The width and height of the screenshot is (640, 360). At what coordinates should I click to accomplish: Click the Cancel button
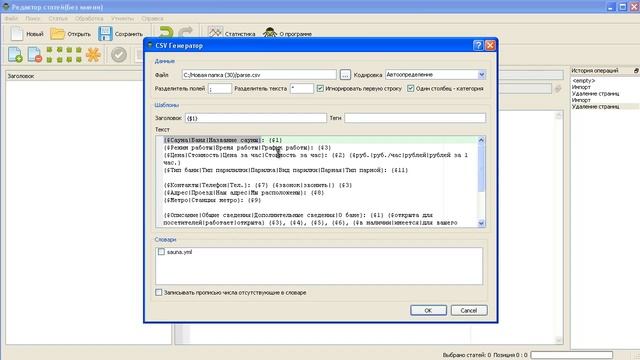[469, 310]
